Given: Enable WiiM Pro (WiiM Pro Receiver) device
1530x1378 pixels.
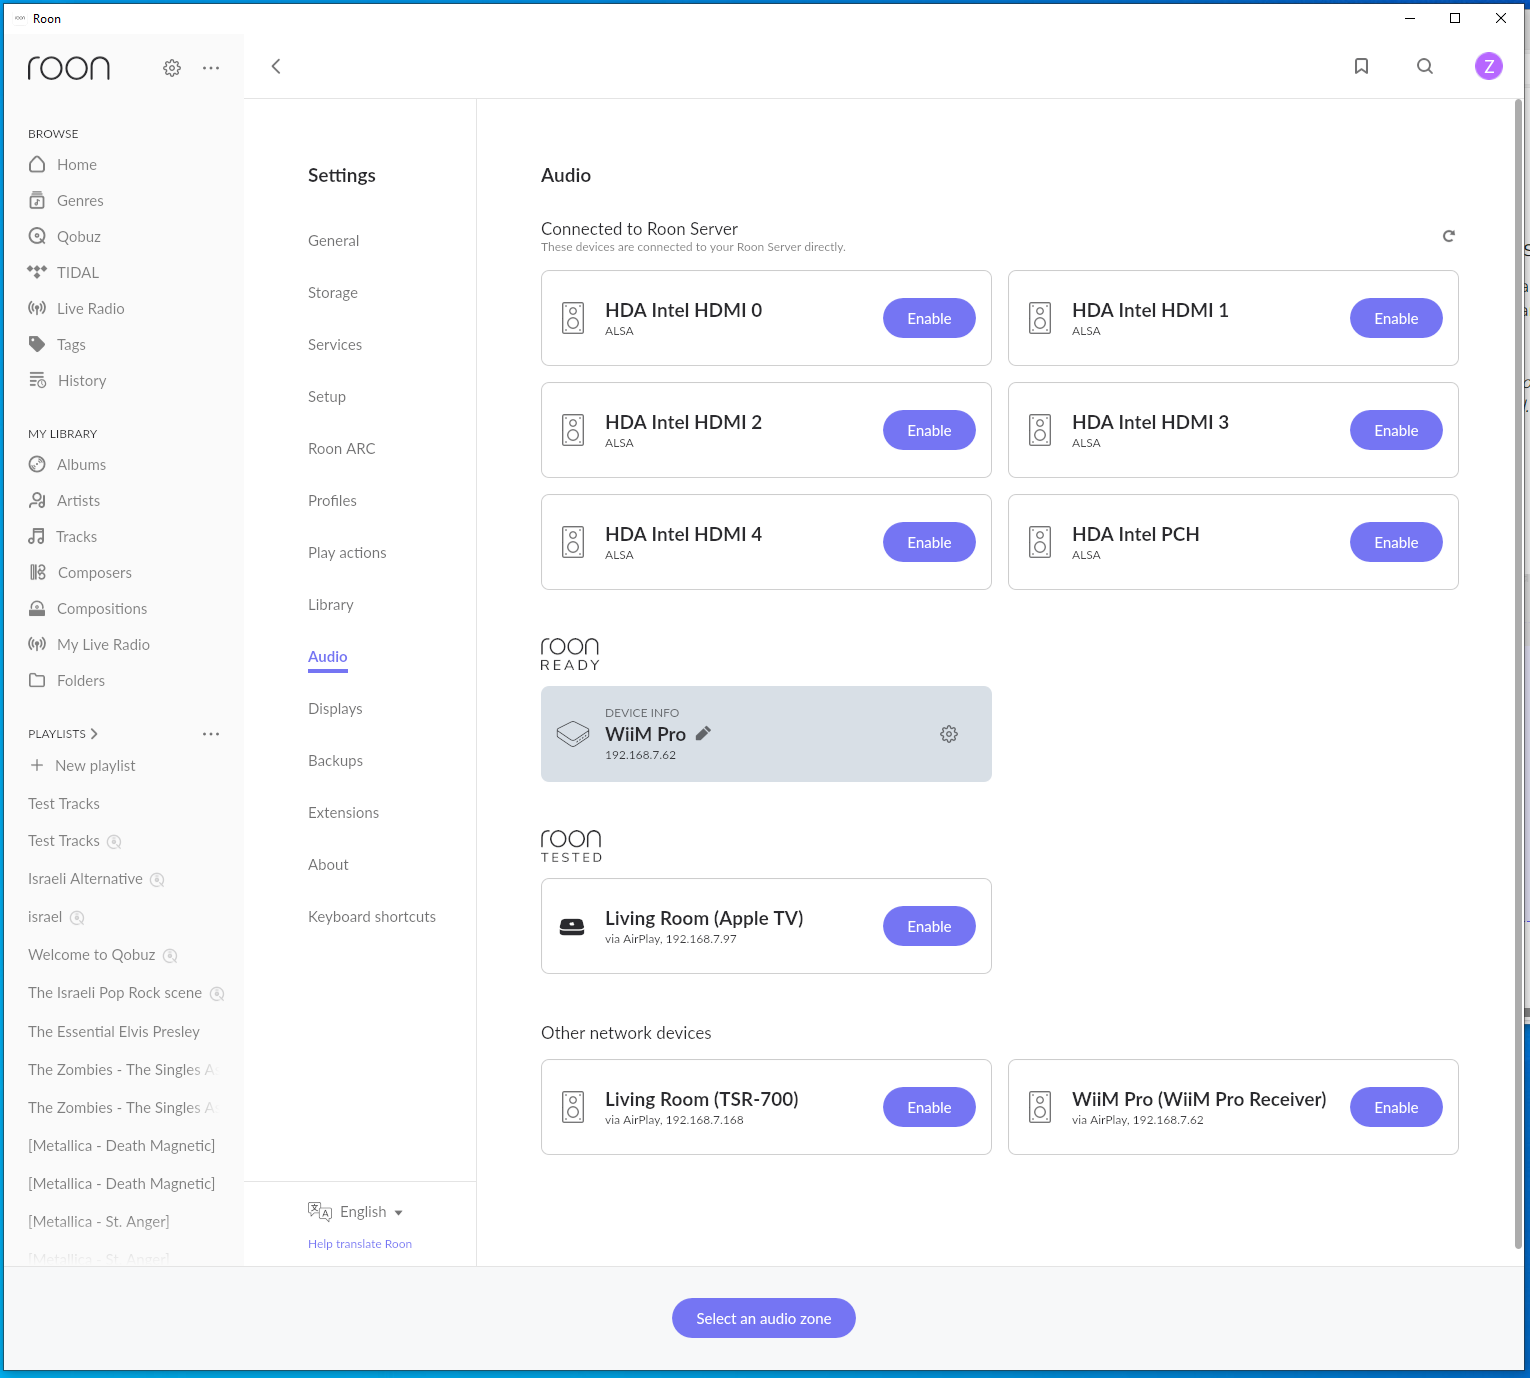Looking at the screenshot, I should 1396,1107.
